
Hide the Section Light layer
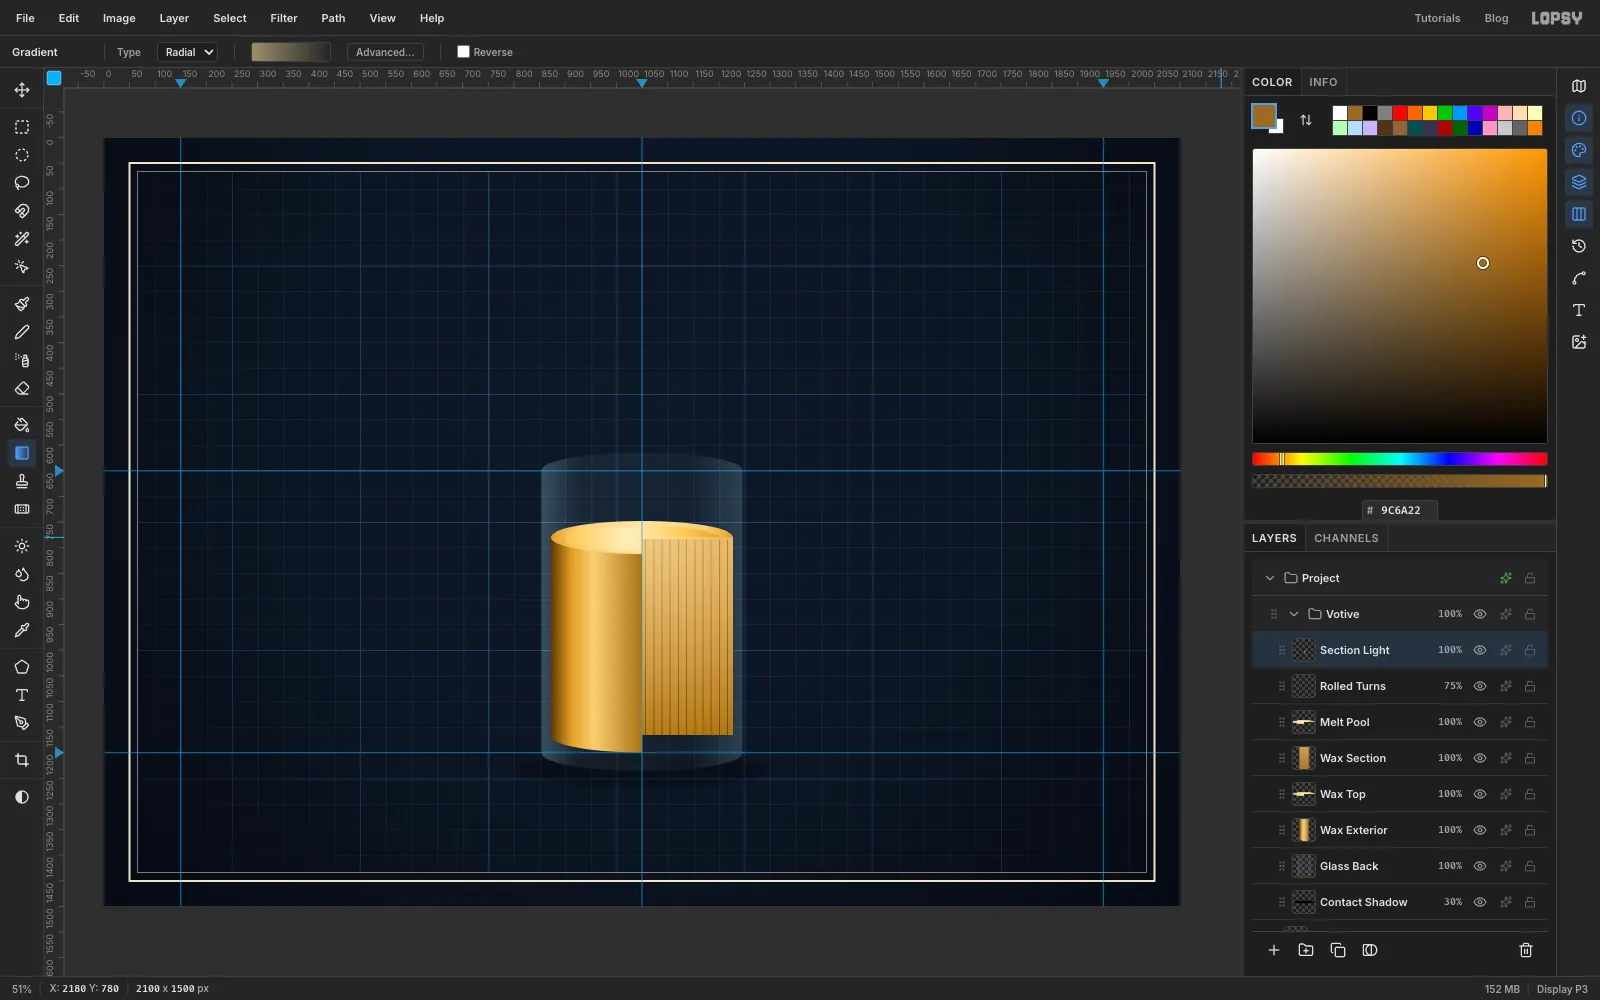tap(1480, 650)
